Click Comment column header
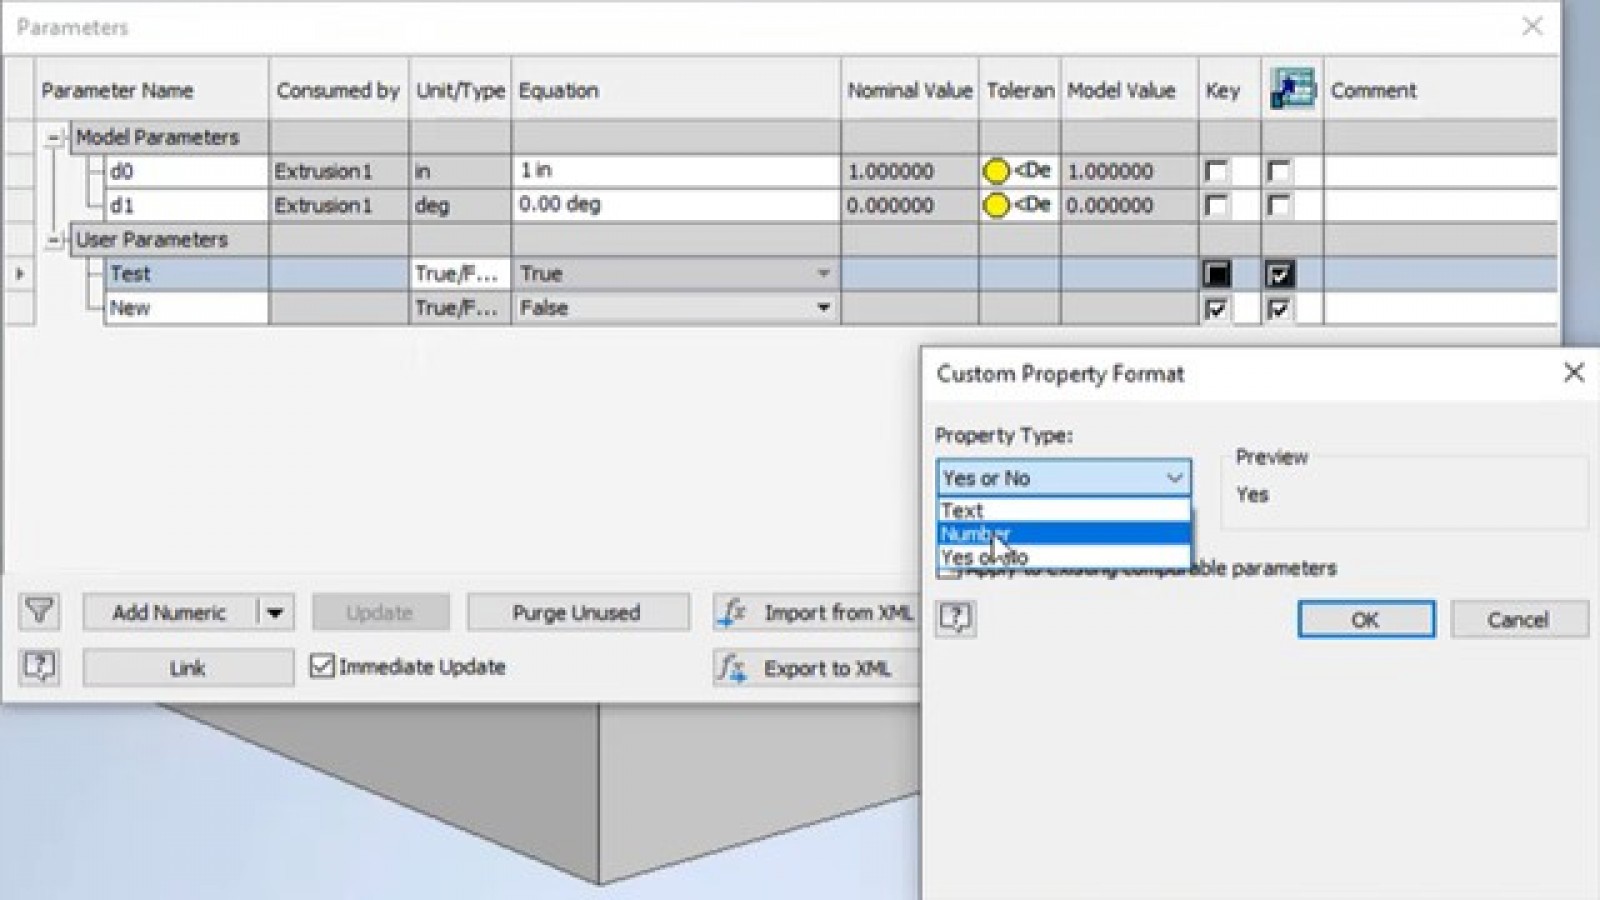 click(x=1440, y=90)
